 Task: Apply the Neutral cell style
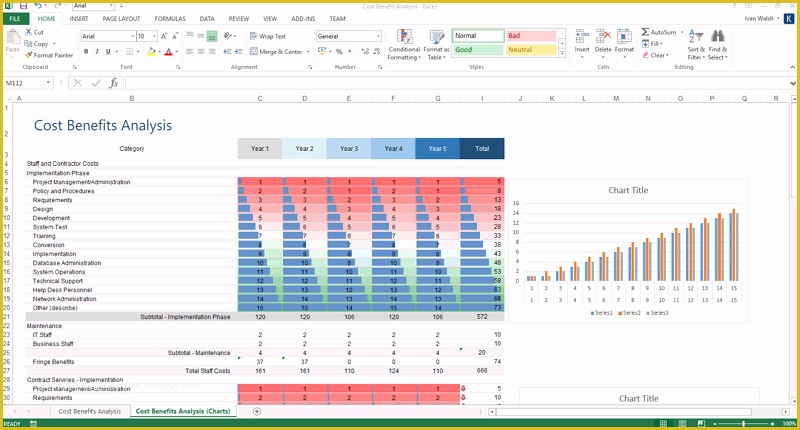[531, 49]
